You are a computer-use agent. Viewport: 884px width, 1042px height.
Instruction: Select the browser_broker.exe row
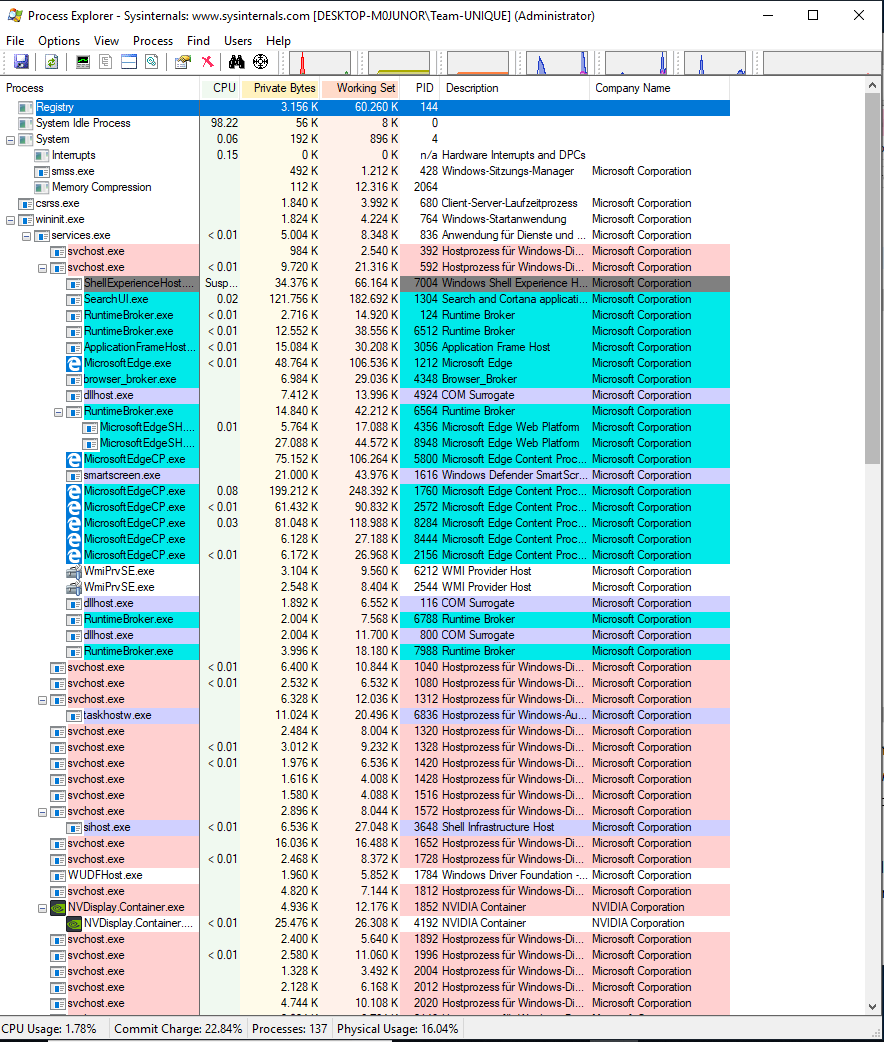point(365,379)
